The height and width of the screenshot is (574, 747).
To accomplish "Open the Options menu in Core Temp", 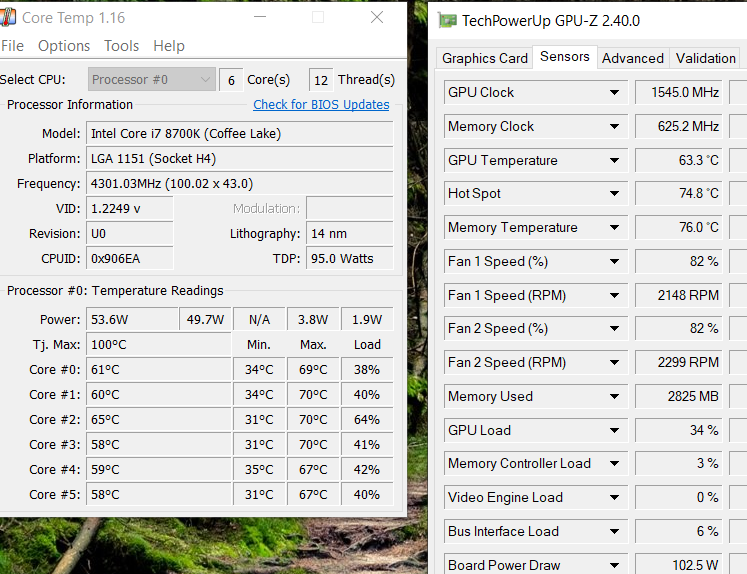I will coord(64,46).
